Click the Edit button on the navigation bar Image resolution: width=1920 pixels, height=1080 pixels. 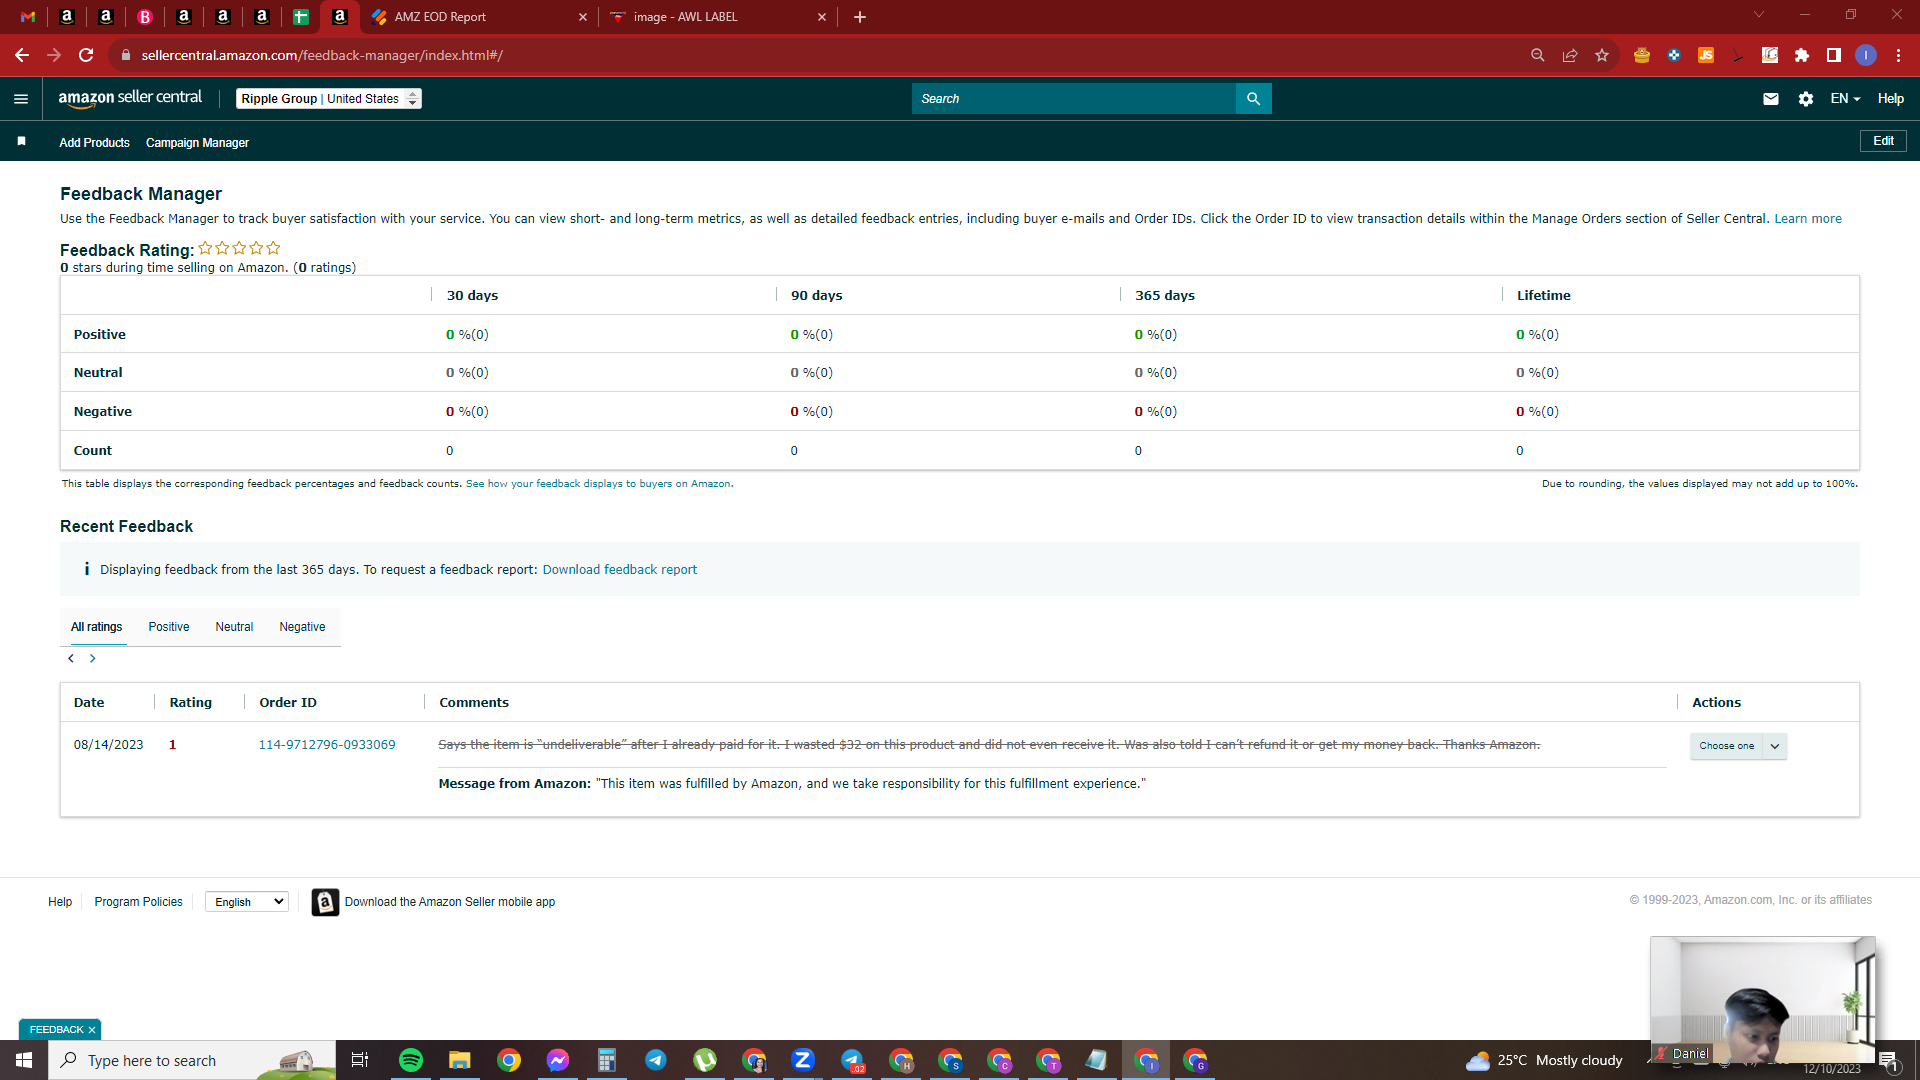pos(1883,141)
